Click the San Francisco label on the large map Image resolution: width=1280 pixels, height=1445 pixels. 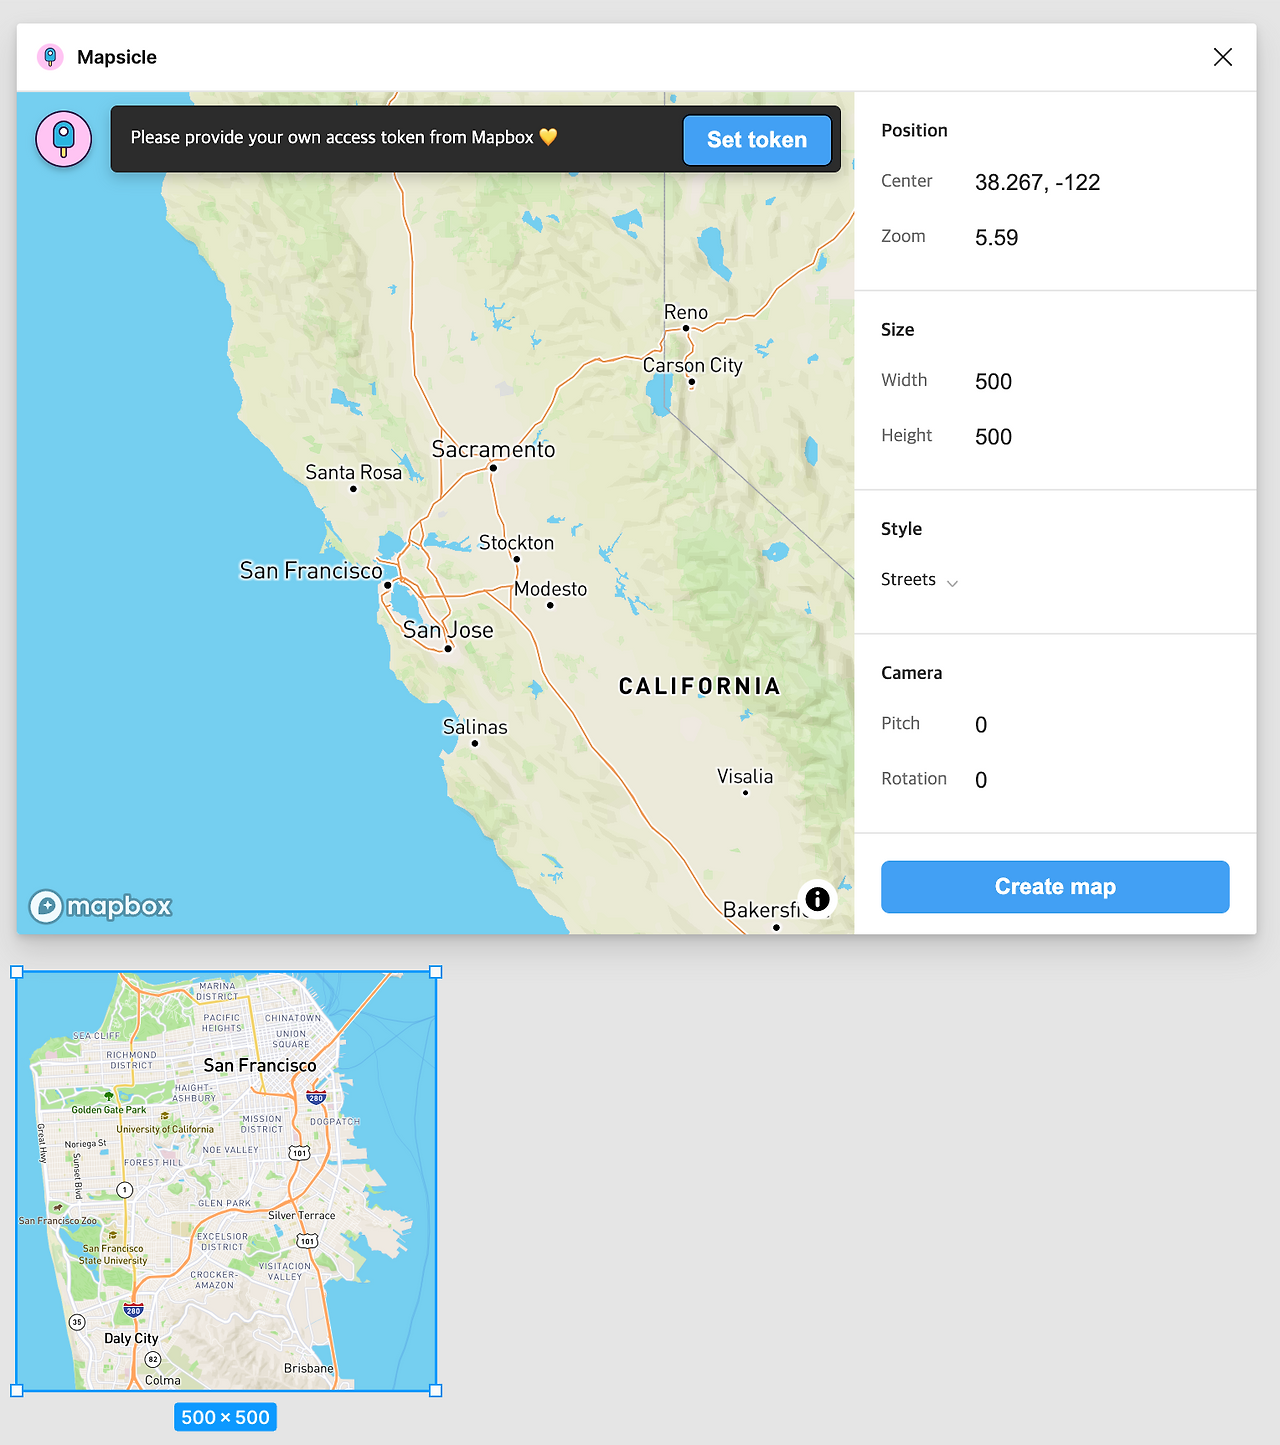[311, 570]
